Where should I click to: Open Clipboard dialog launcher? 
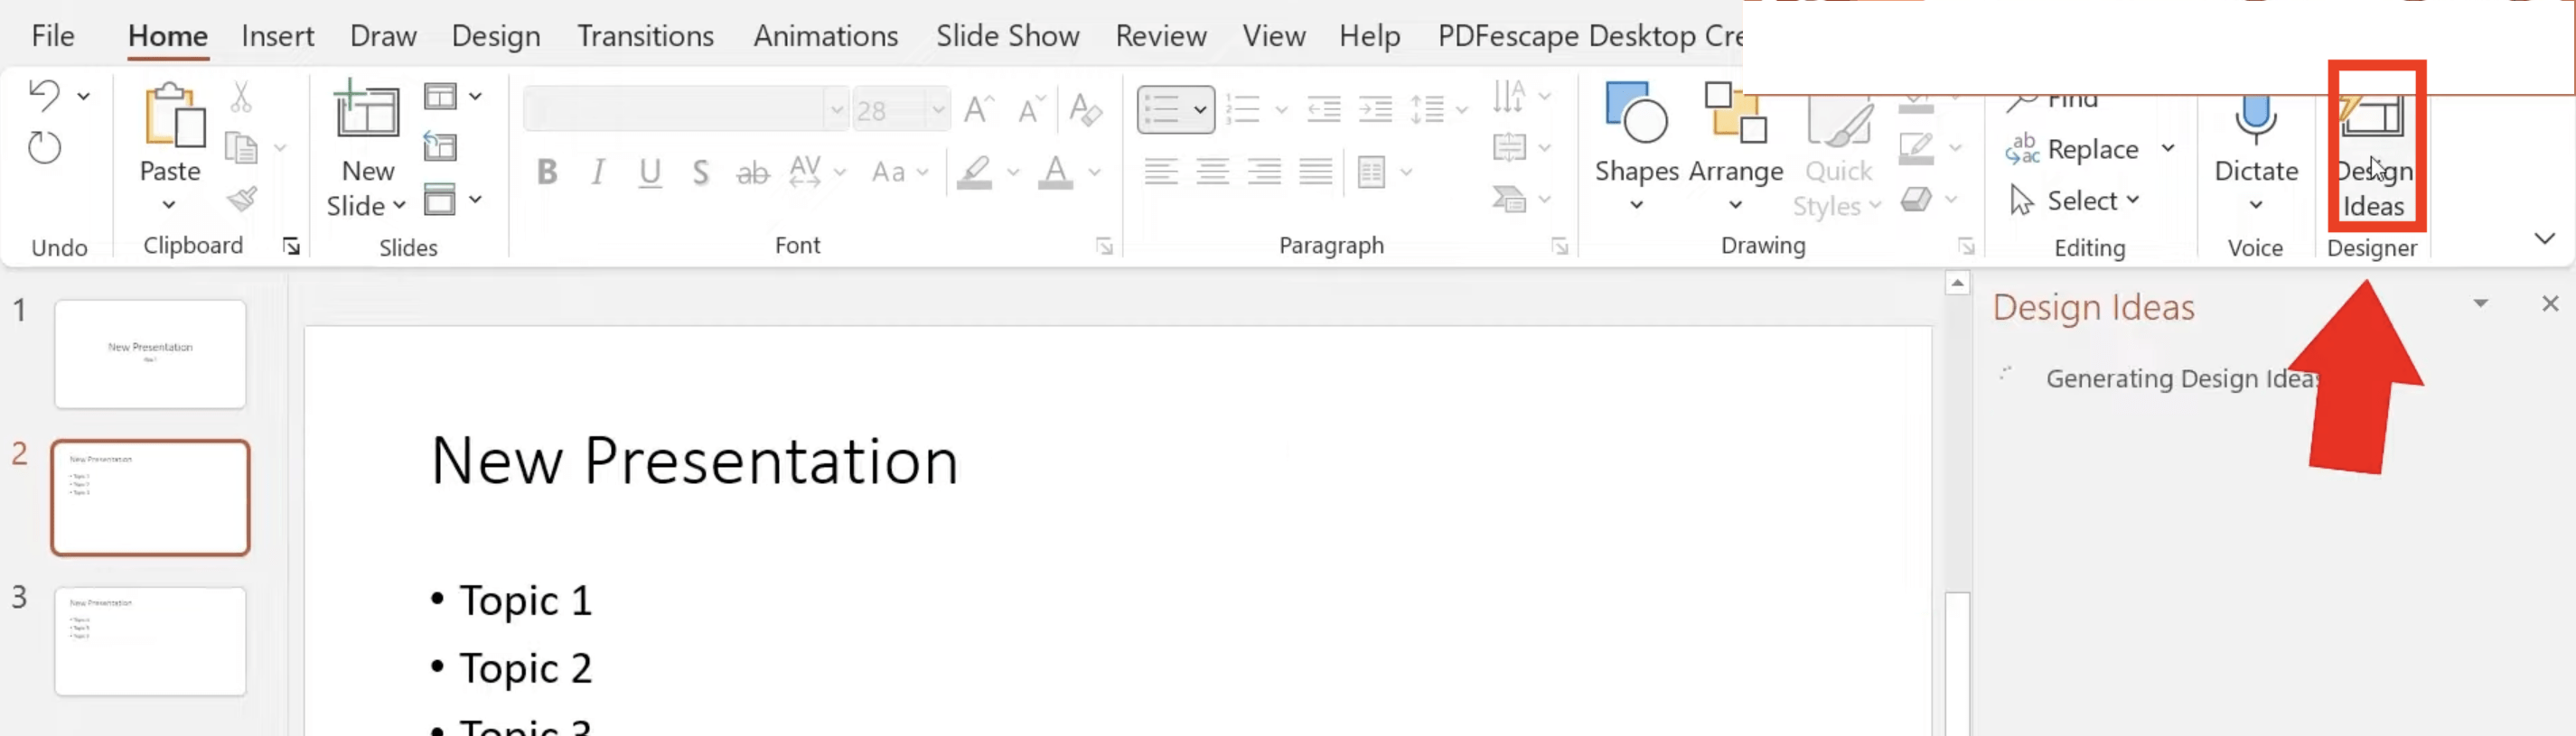[x=291, y=246]
